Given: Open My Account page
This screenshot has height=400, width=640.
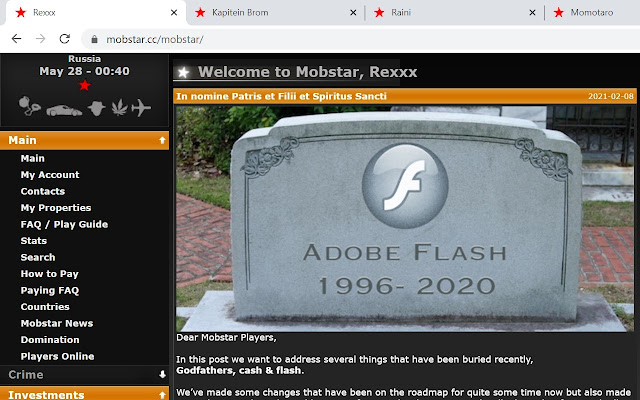Looking at the screenshot, I should [50, 175].
